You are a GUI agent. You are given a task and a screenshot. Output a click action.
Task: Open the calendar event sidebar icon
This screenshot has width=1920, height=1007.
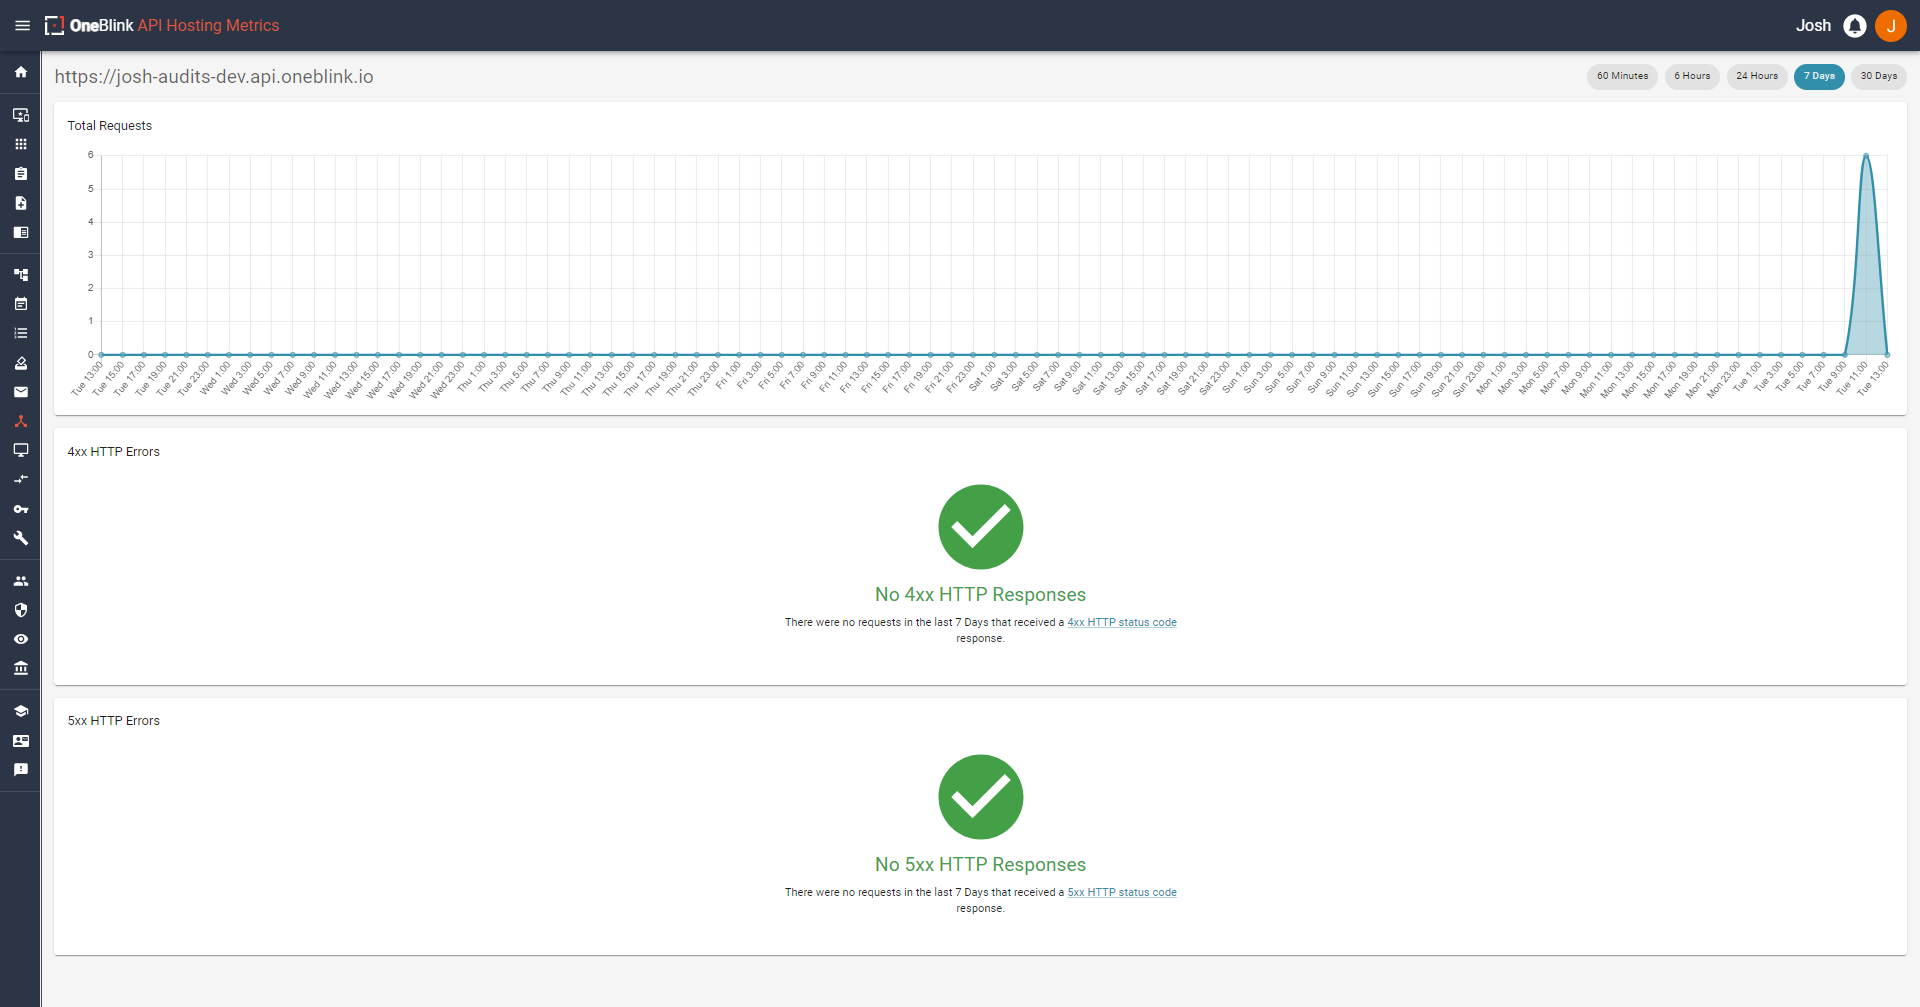coord(21,304)
